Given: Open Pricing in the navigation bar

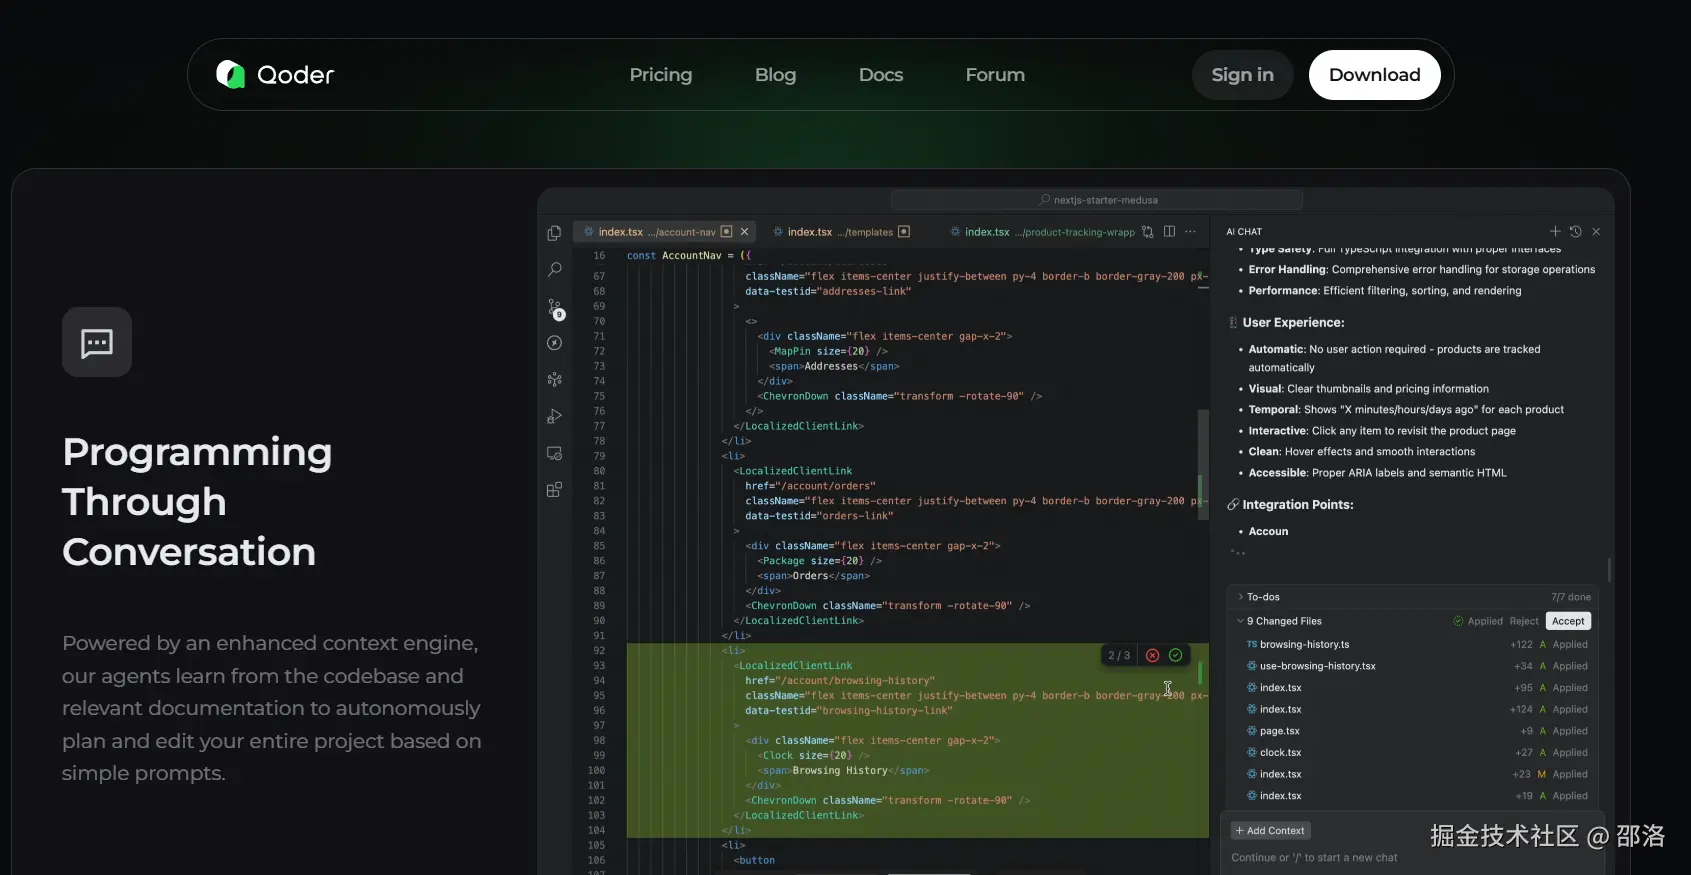Looking at the screenshot, I should click(x=661, y=75).
